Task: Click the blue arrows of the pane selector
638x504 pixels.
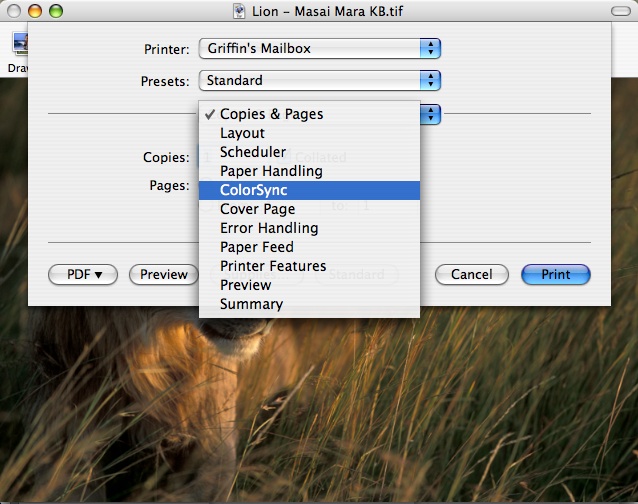Action: (x=430, y=114)
